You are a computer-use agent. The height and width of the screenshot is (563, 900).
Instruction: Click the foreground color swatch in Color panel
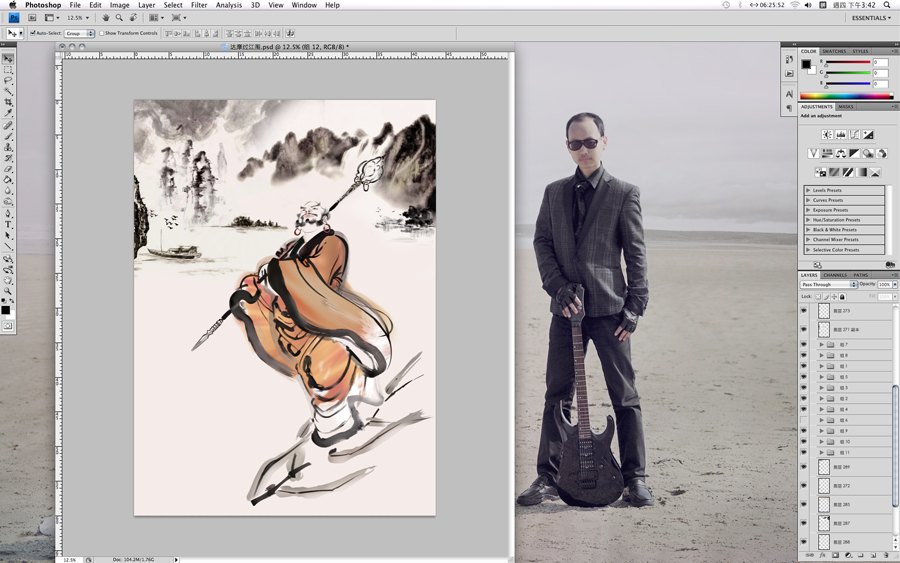click(806, 64)
